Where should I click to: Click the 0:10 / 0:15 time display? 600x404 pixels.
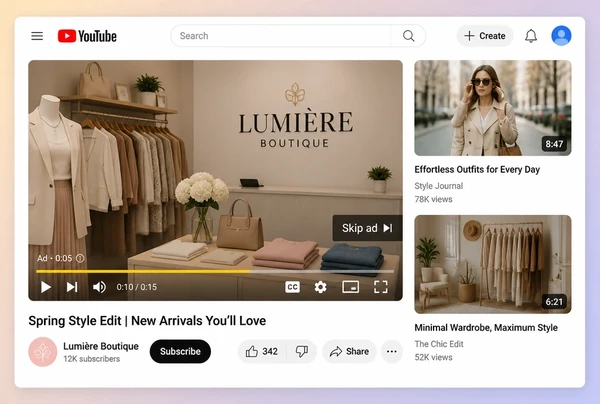pyautogui.click(x=137, y=287)
